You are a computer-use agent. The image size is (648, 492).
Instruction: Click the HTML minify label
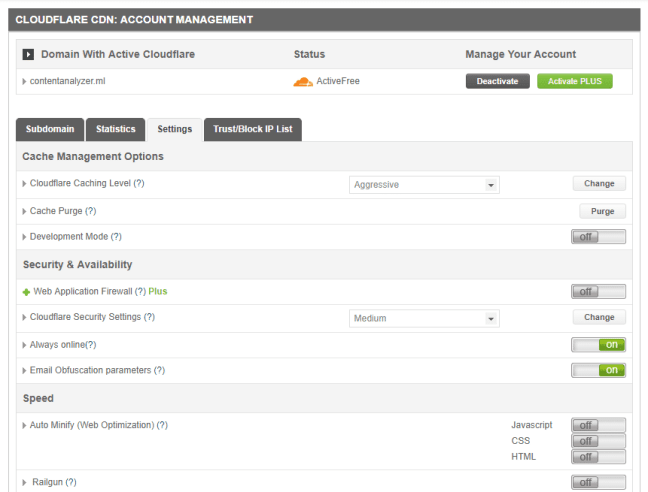click(x=524, y=456)
